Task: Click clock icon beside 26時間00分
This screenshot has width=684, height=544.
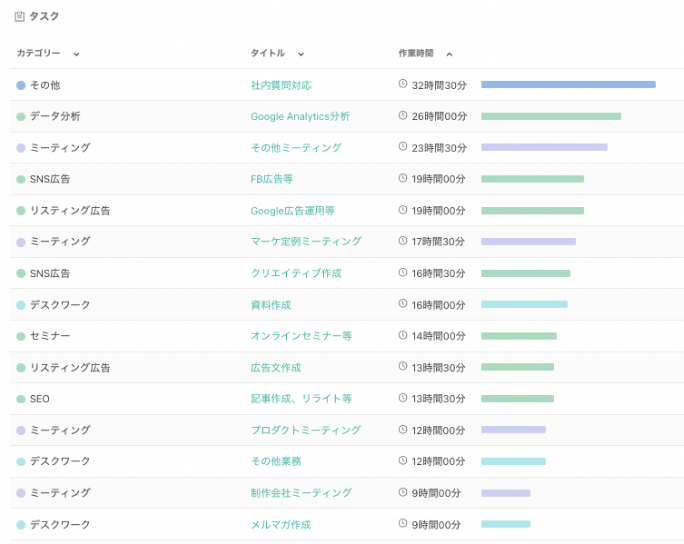Action: click(403, 116)
